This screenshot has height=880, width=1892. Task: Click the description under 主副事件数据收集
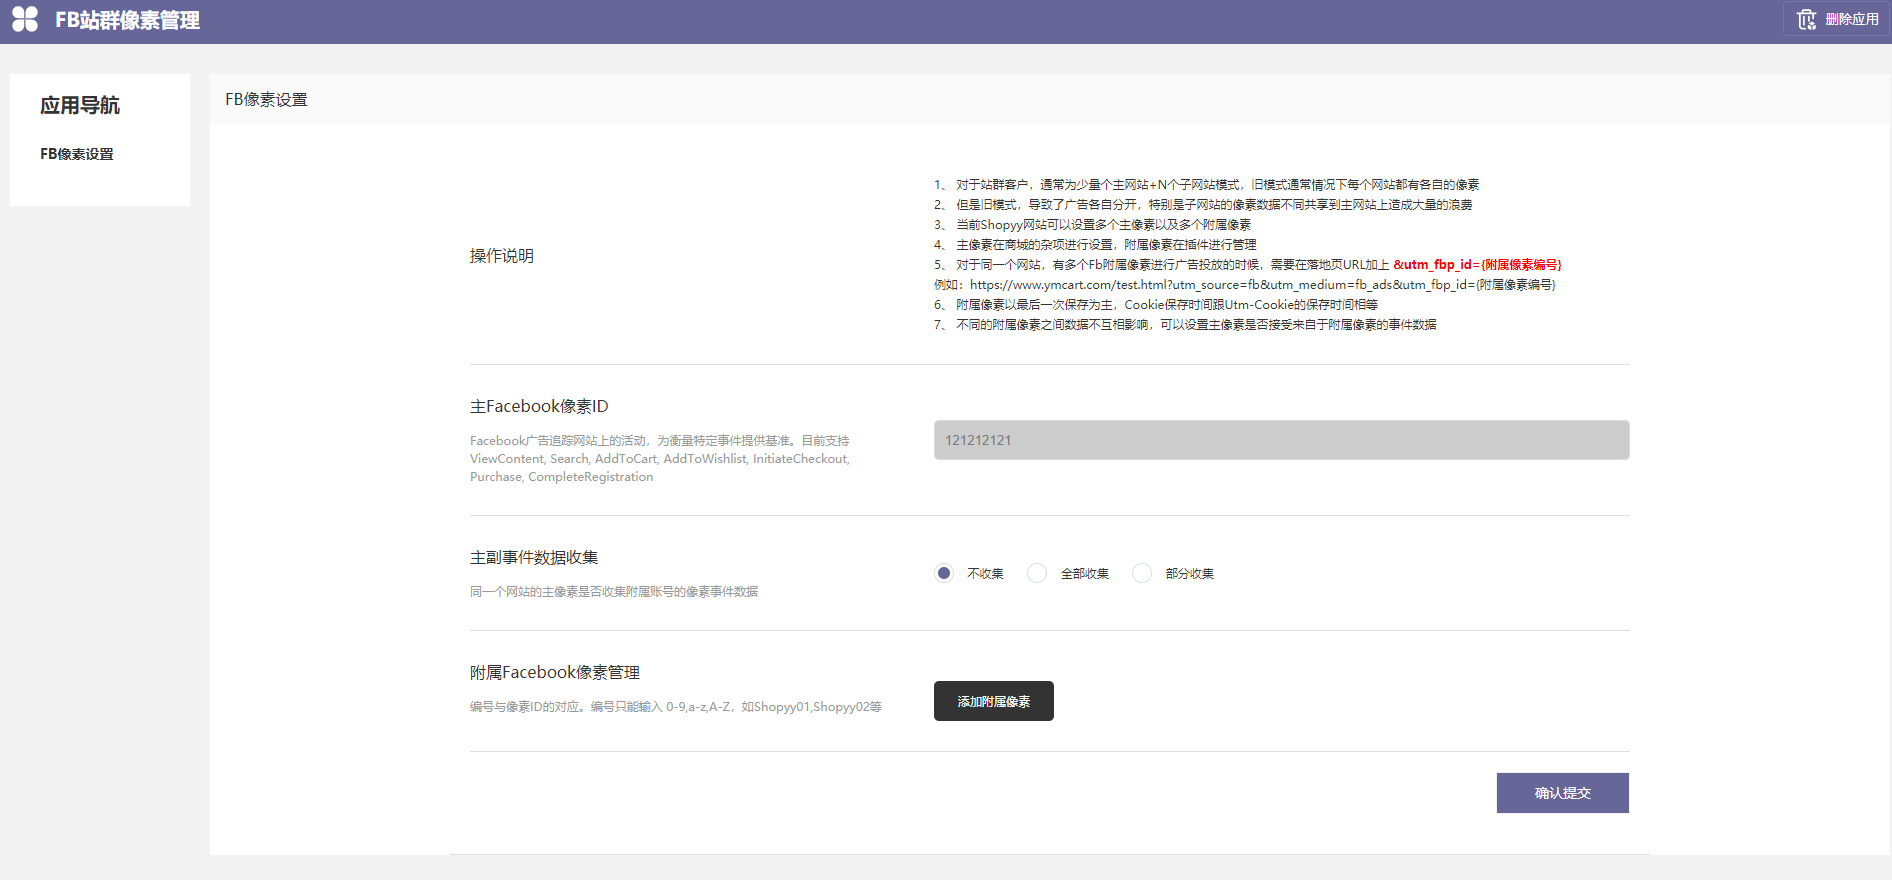(x=614, y=591)
